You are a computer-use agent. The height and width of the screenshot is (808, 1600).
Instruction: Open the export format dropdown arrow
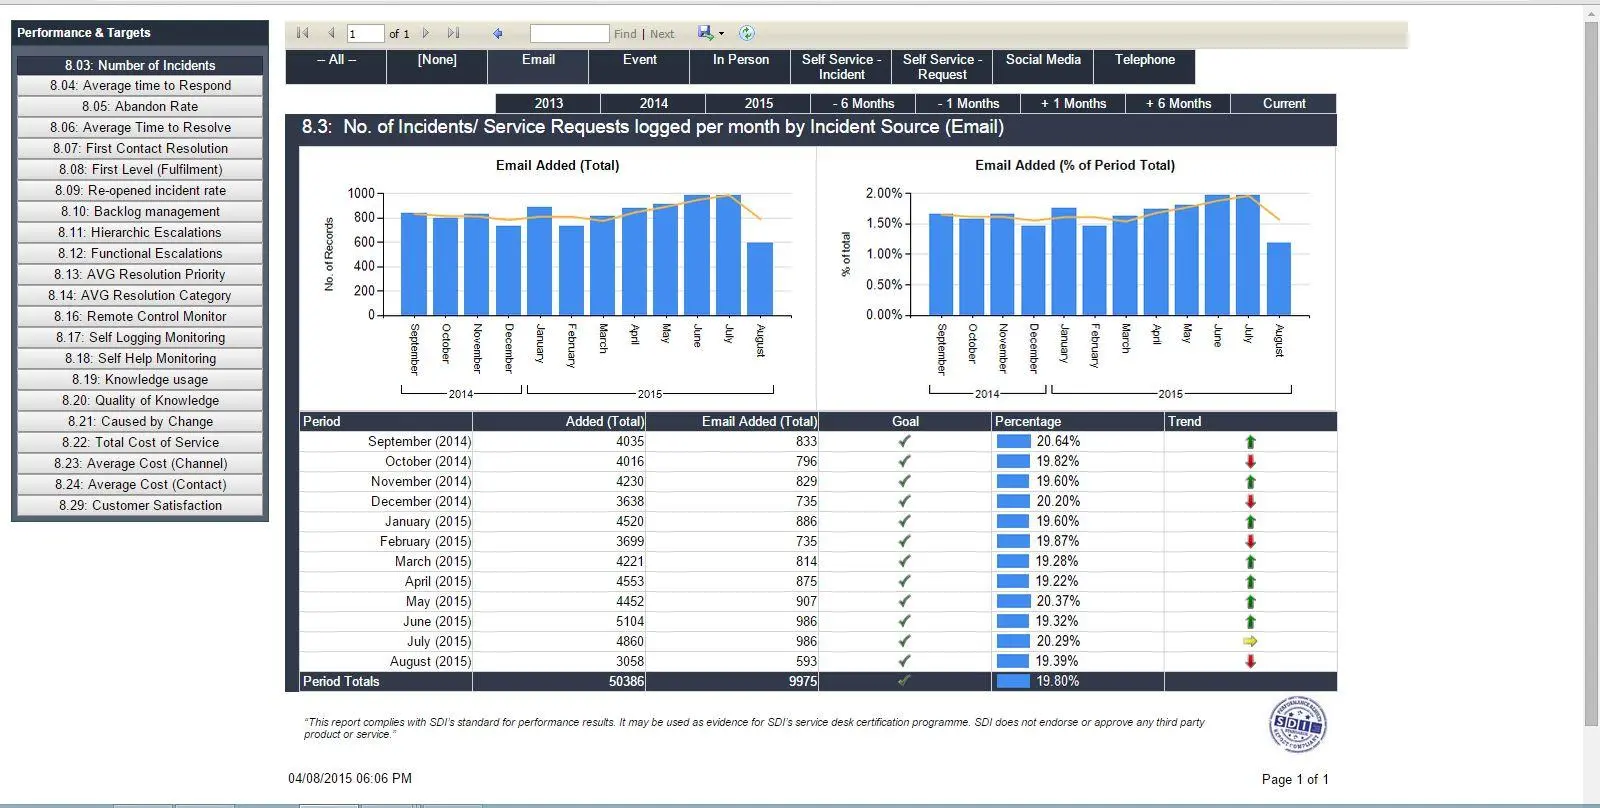tap(721, 34)
